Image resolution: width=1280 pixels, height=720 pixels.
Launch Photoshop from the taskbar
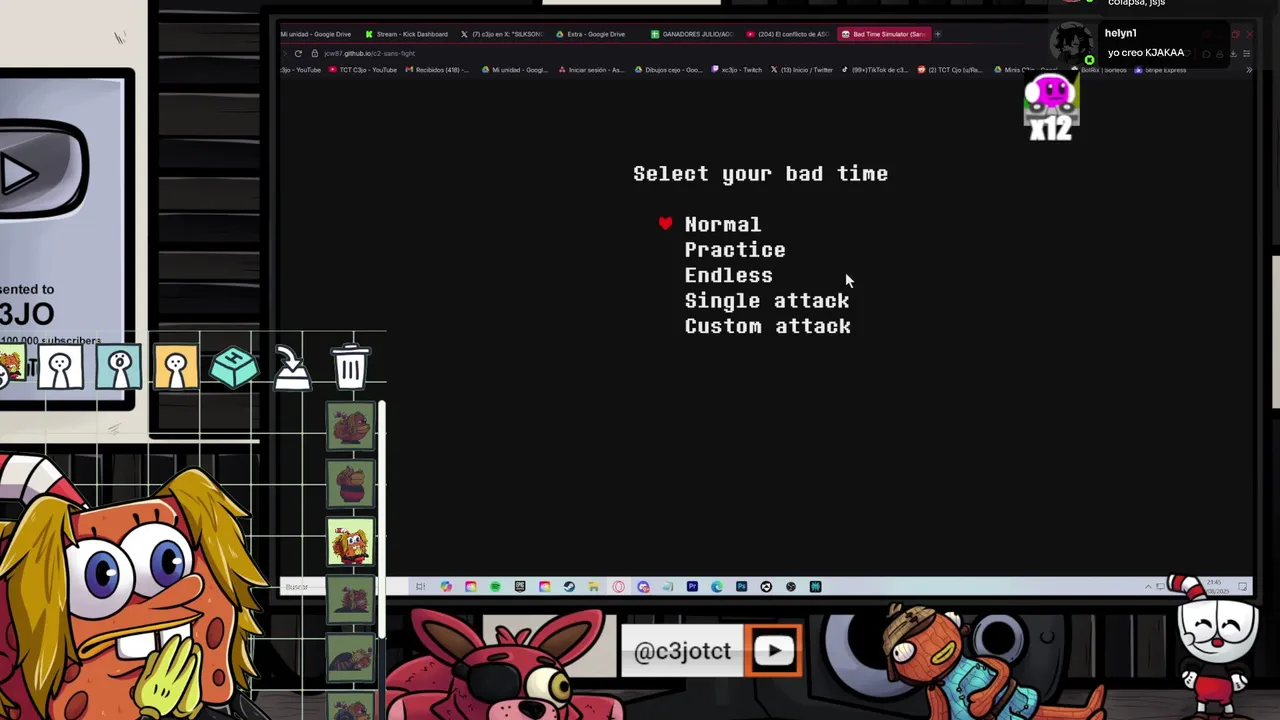741,587
